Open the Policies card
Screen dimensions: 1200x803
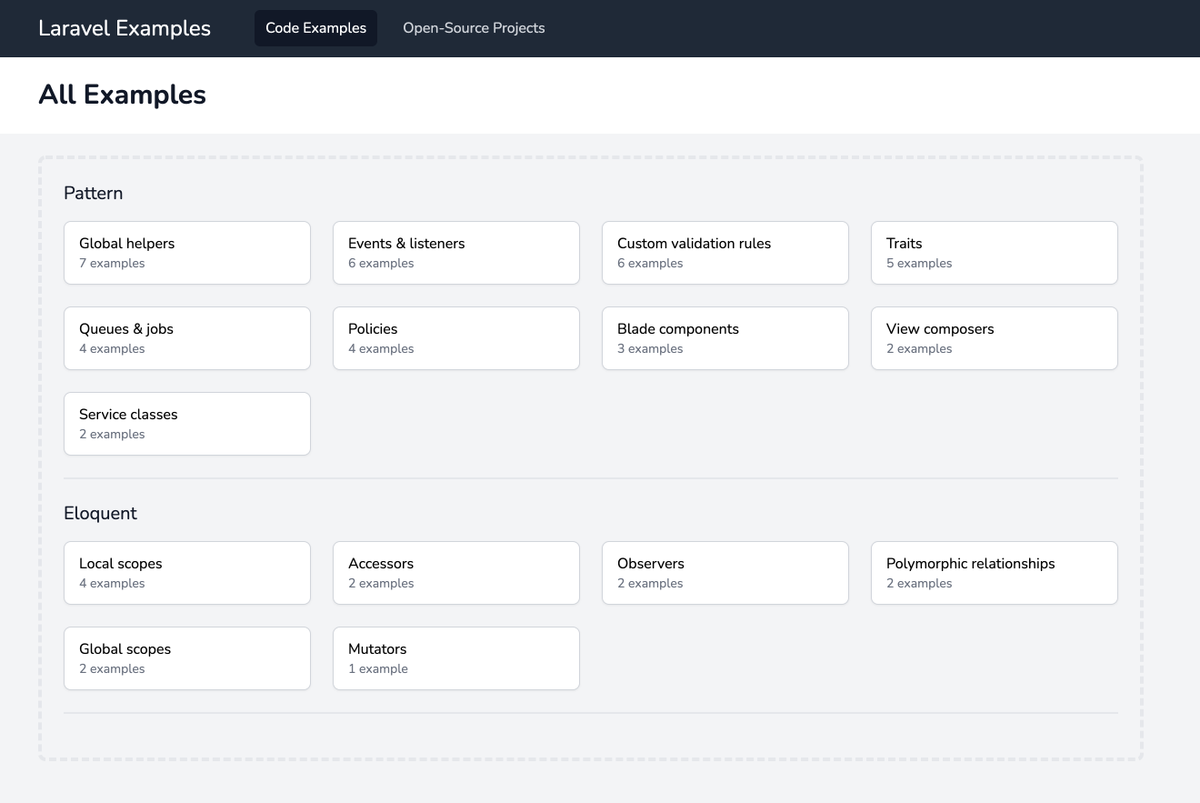(456, 338)
